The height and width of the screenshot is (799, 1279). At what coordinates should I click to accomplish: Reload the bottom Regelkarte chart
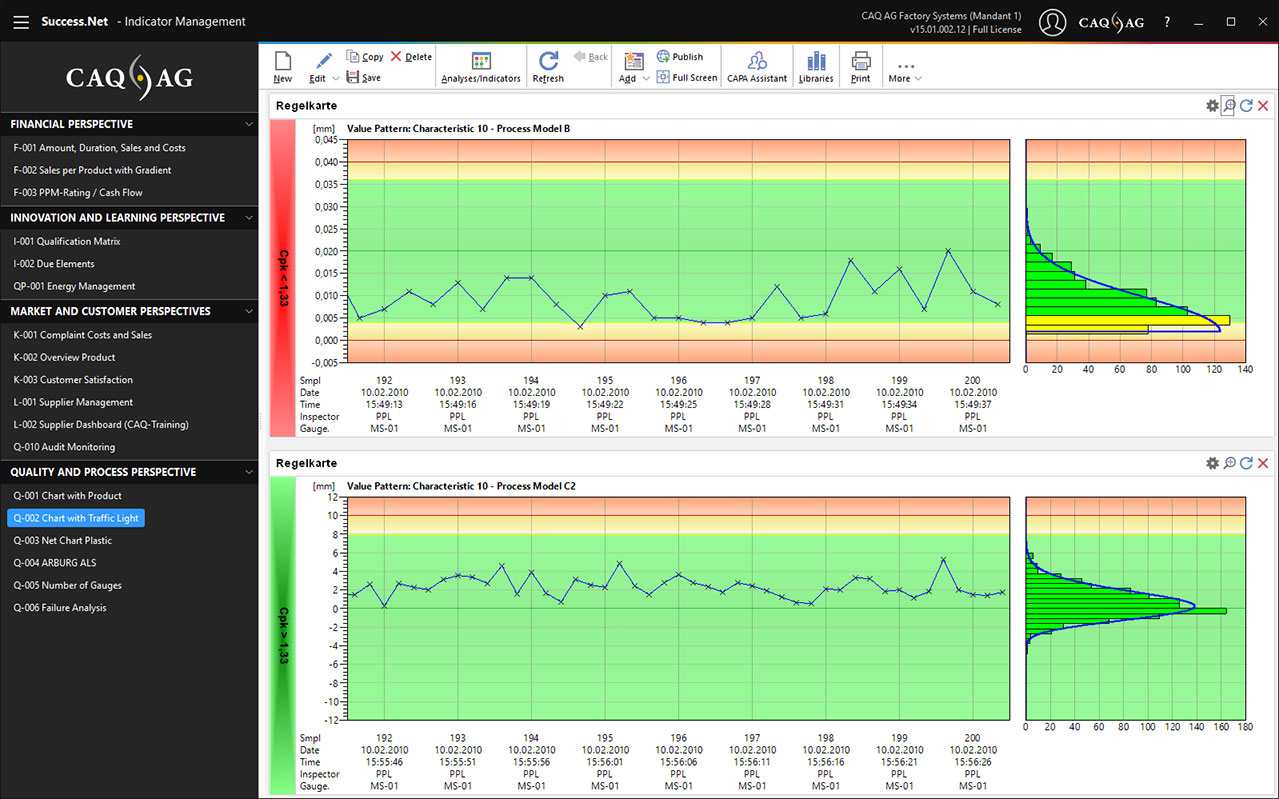pos(1246,463)
